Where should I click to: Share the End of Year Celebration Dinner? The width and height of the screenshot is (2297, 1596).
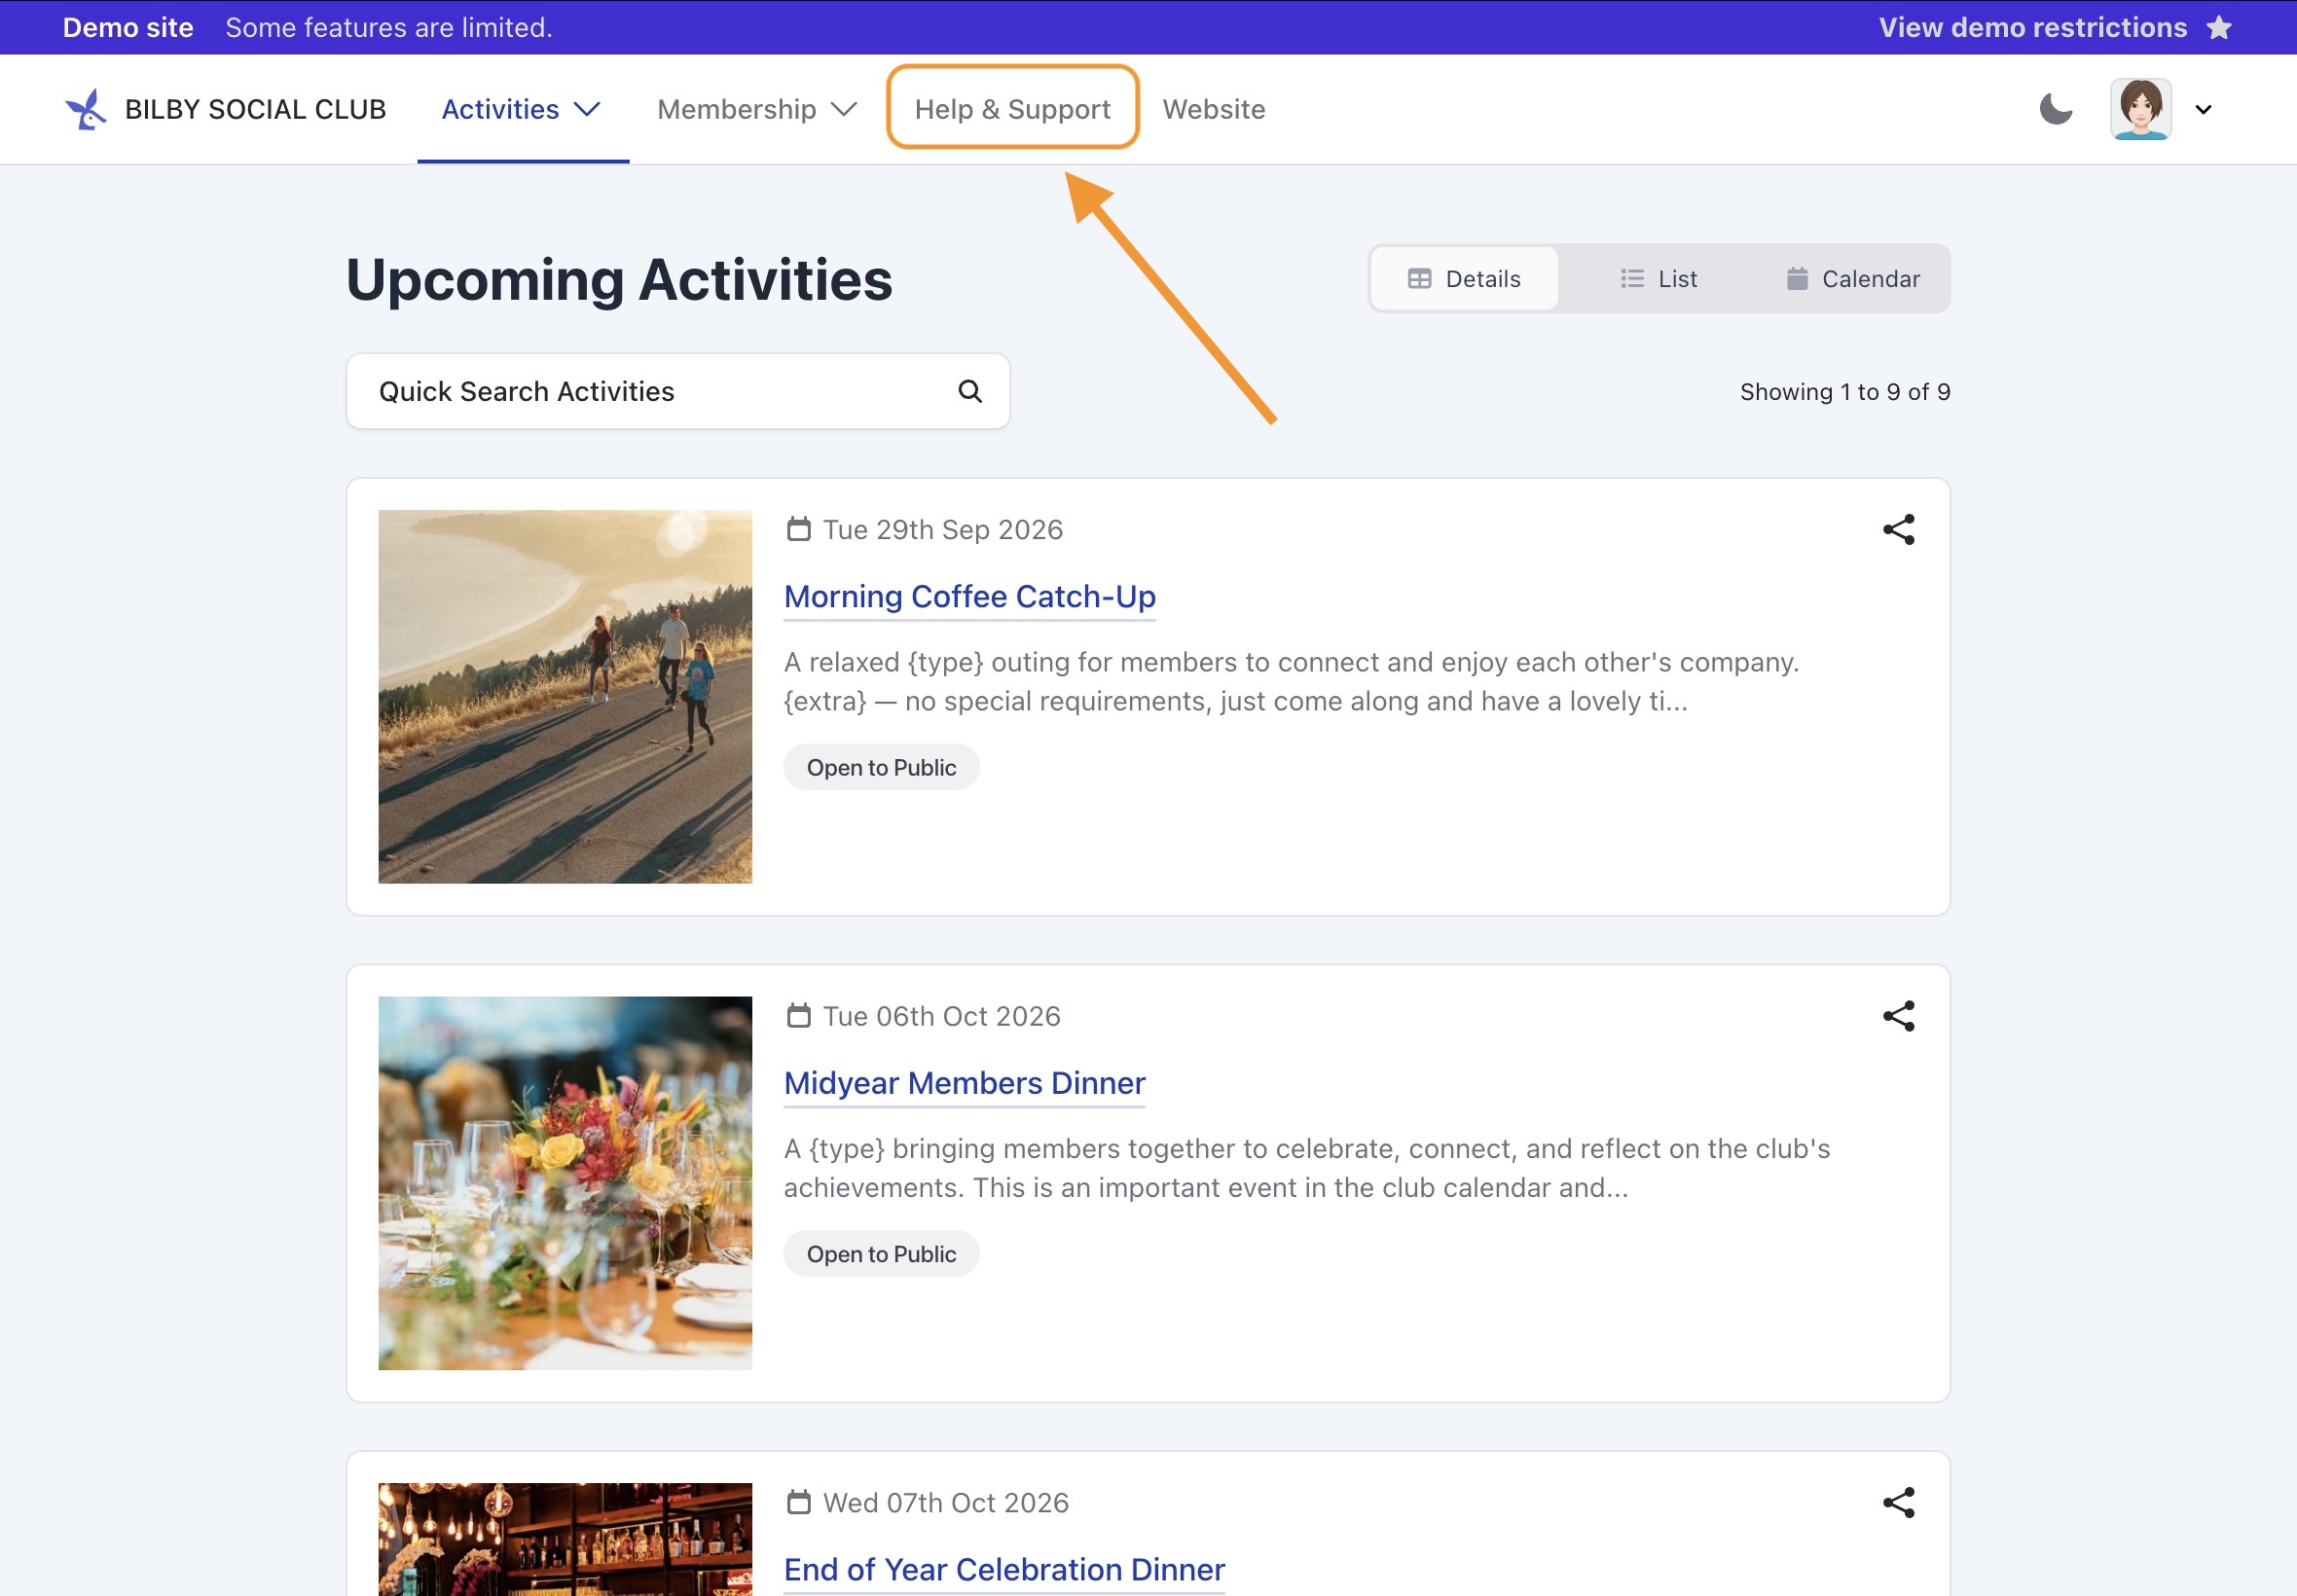(1898, 1502)
